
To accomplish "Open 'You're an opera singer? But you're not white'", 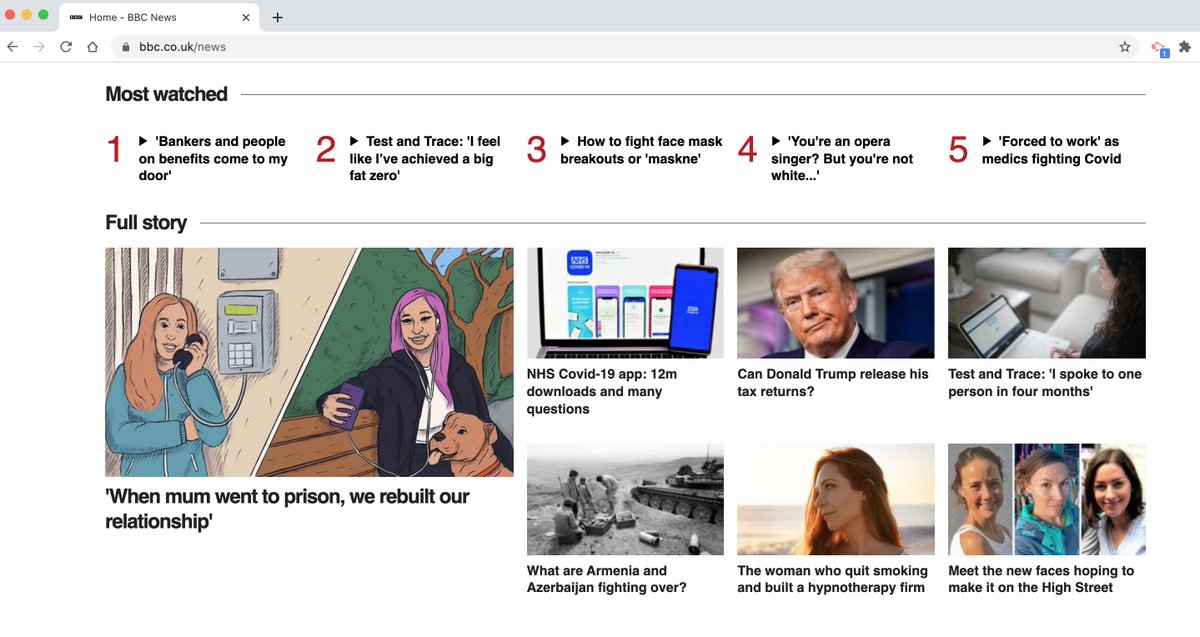I will [842, 158].
